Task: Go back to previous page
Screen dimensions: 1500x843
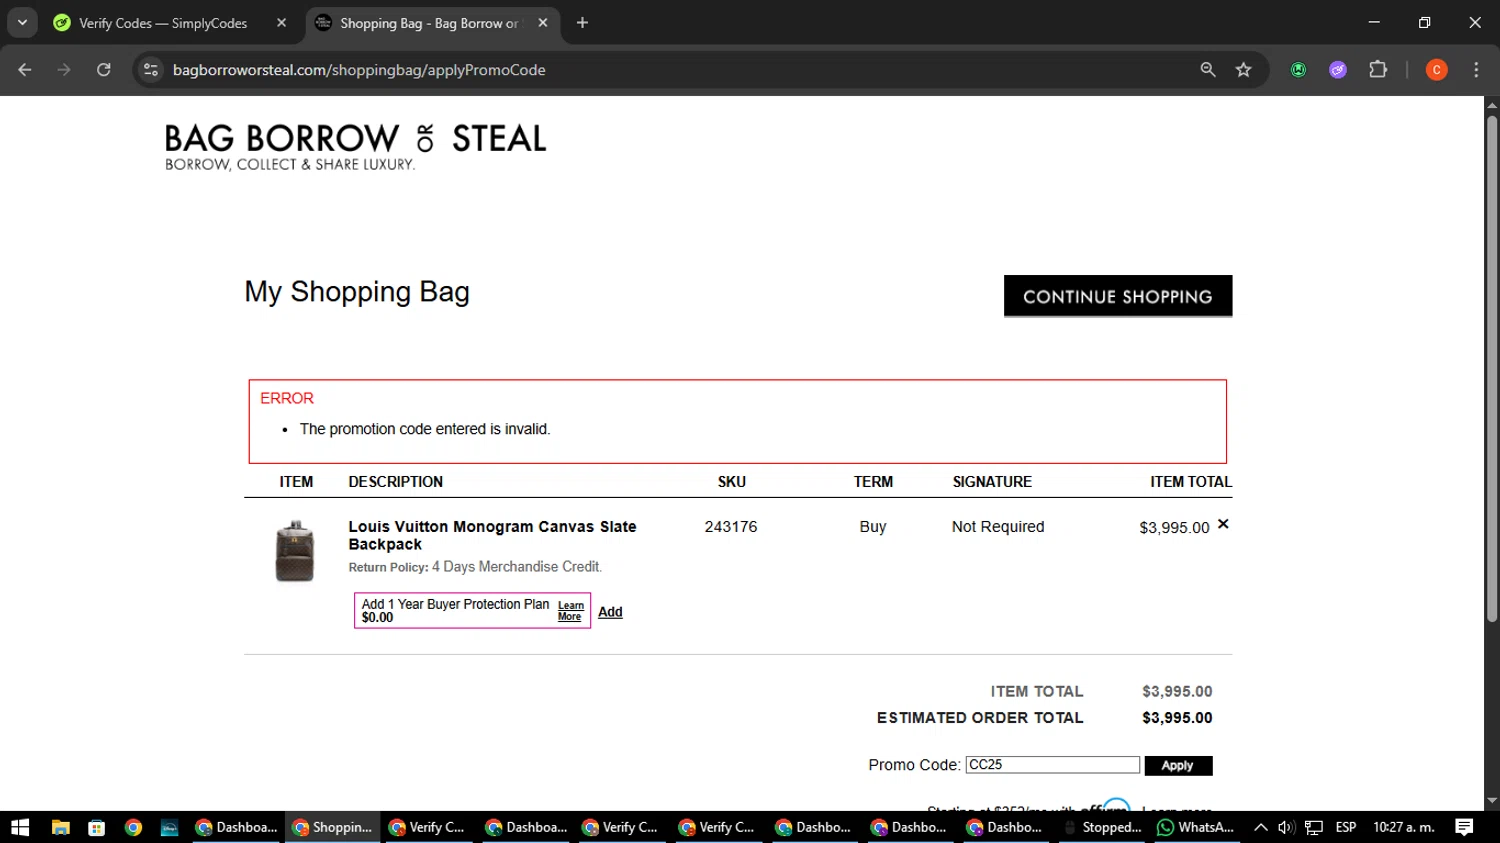Action: (25, 70)
